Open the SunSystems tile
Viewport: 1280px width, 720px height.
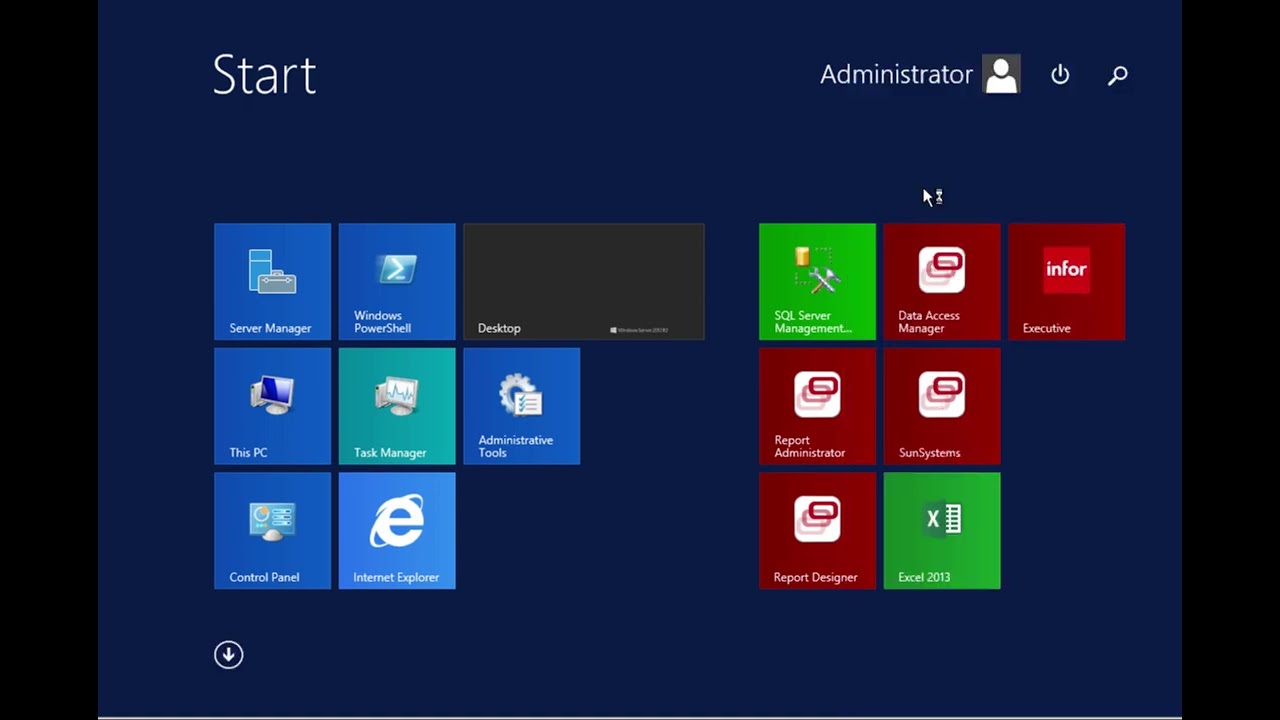tap(942, 406)
